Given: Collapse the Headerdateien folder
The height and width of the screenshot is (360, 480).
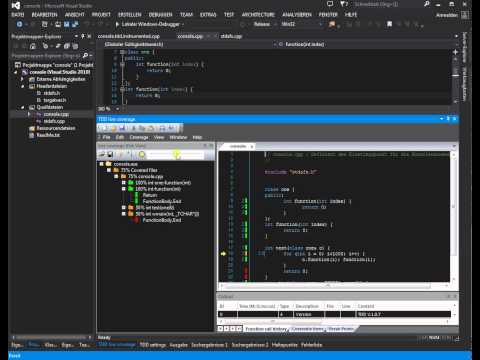Looking at the screenshot, I should [22, 86].
